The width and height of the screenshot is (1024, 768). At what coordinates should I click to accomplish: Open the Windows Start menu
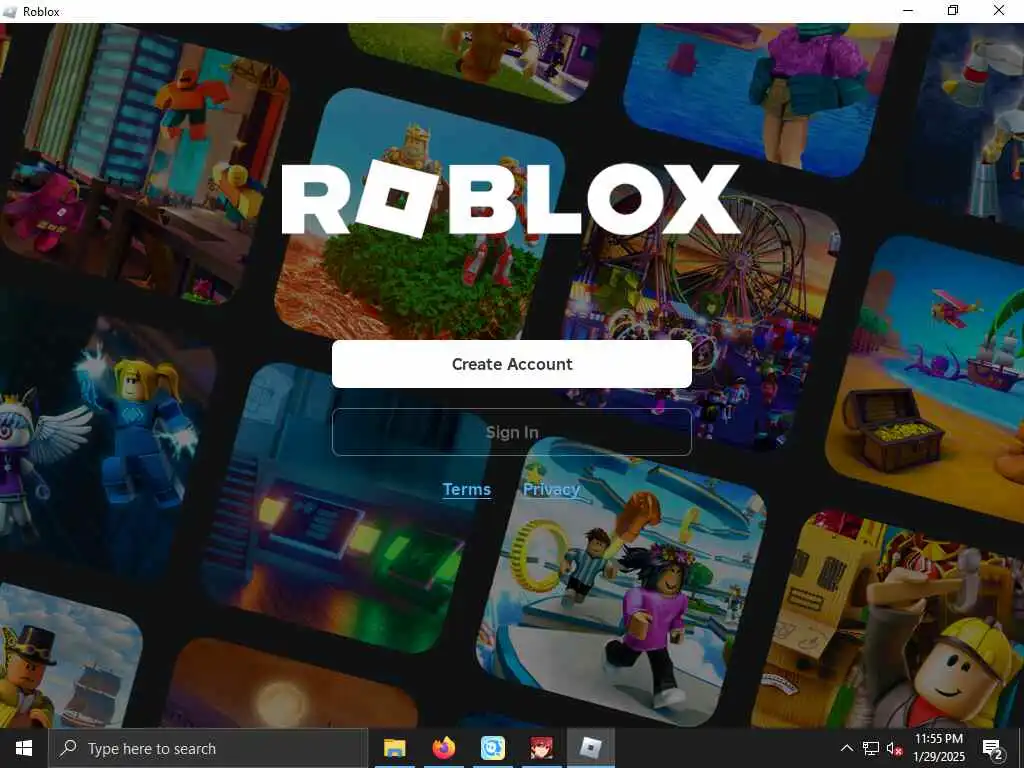pyautogui.click(x=24, y=748)
